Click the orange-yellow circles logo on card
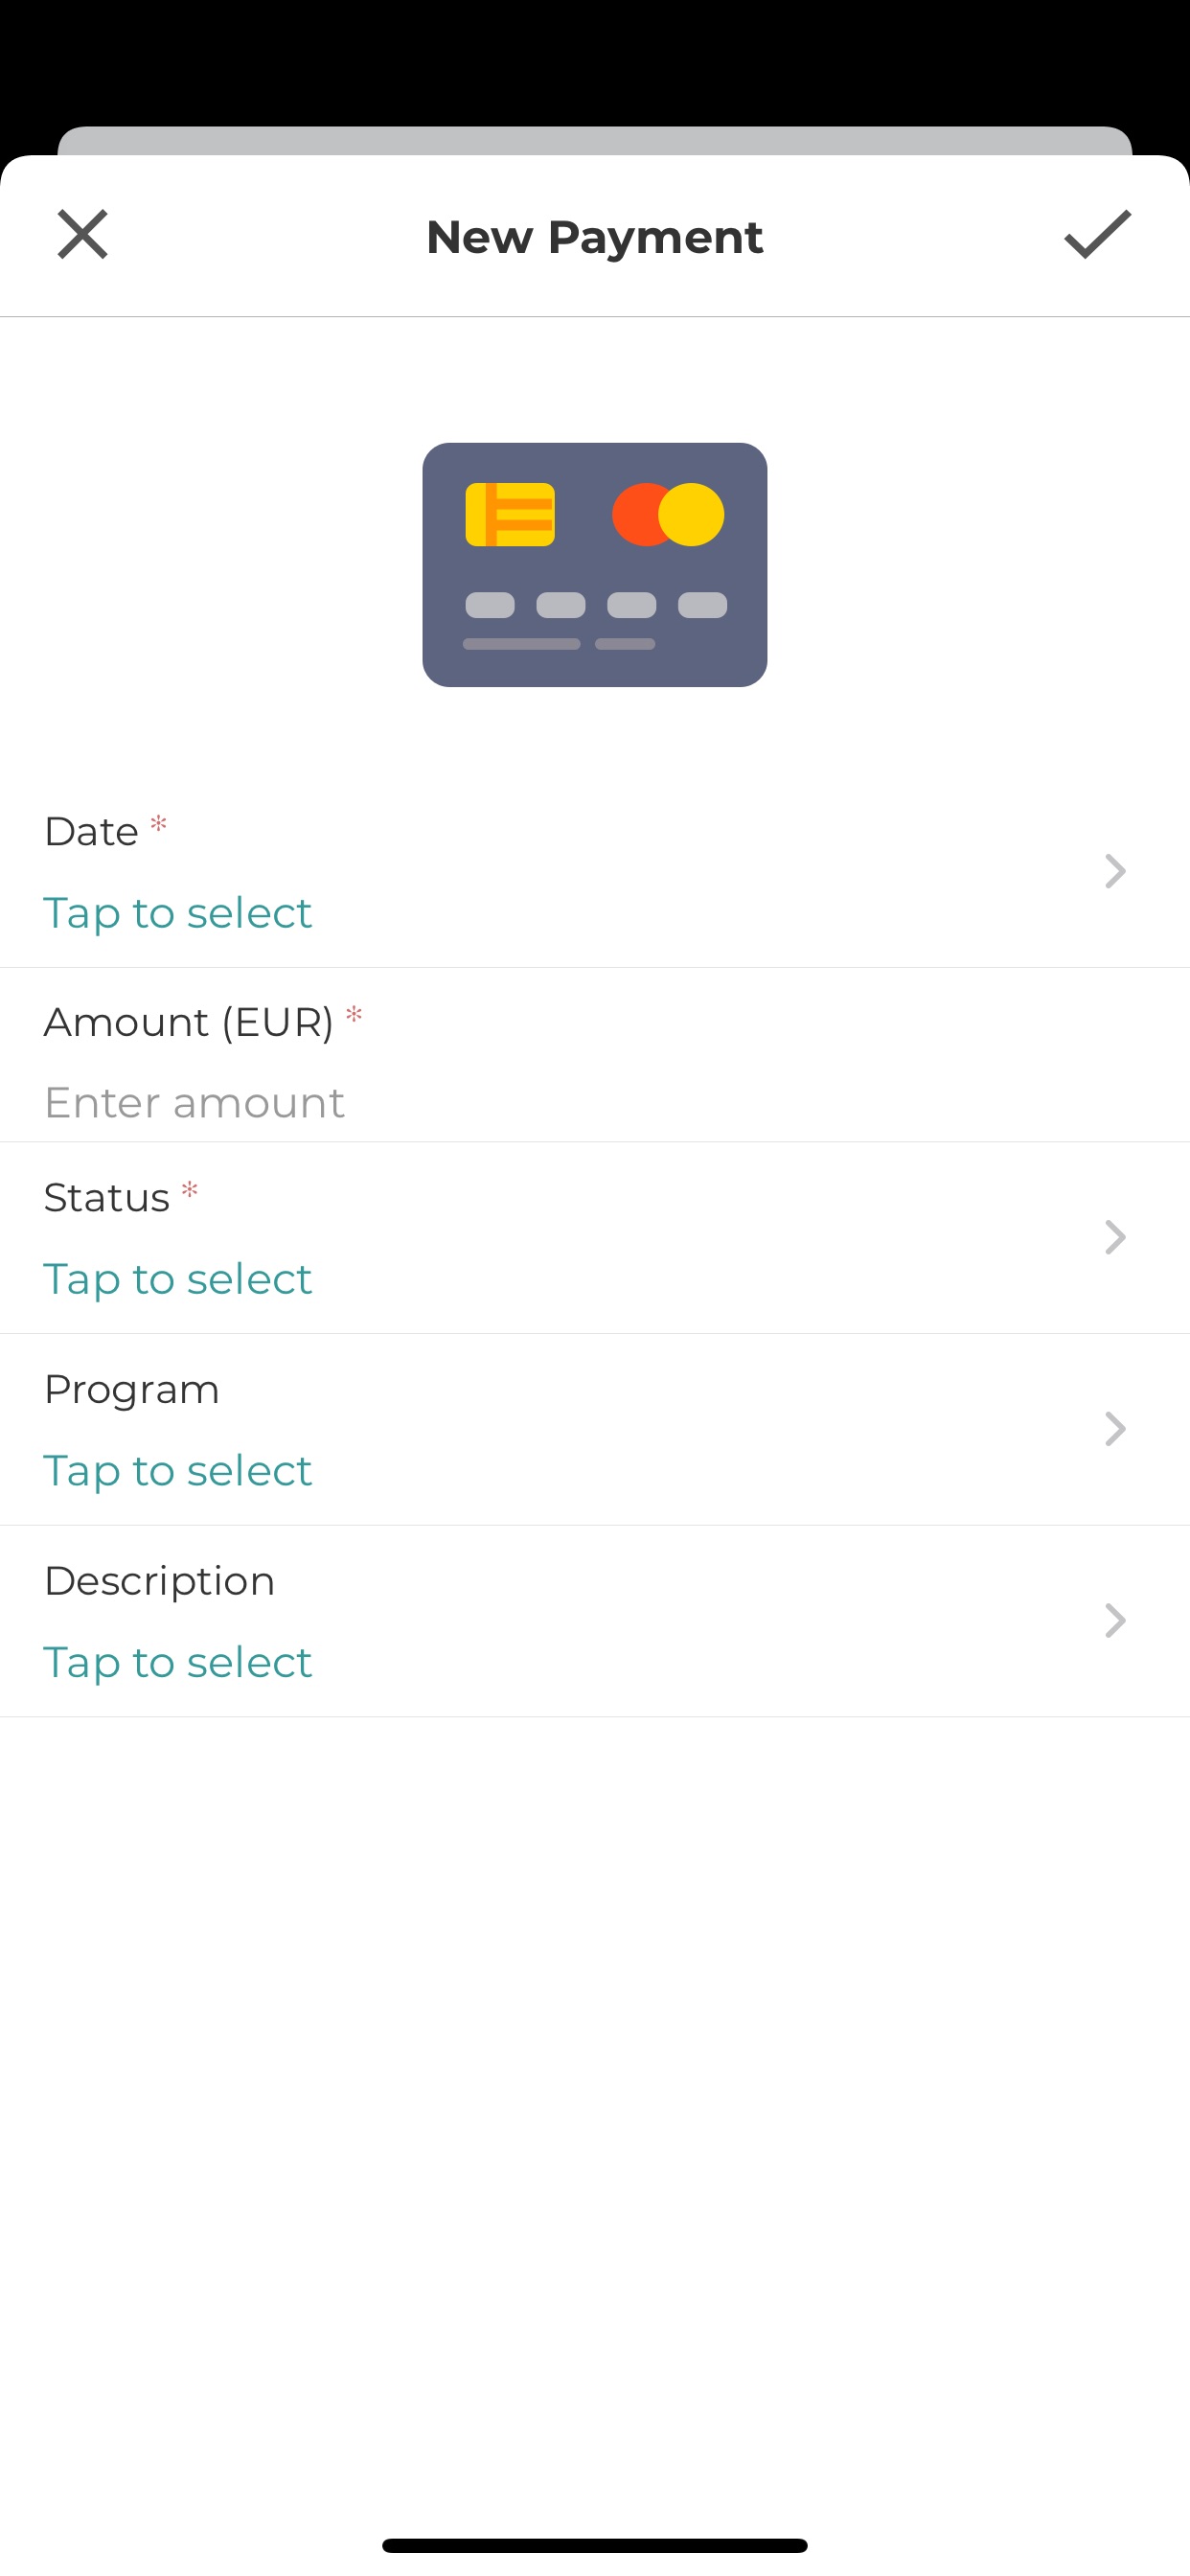 668,515
